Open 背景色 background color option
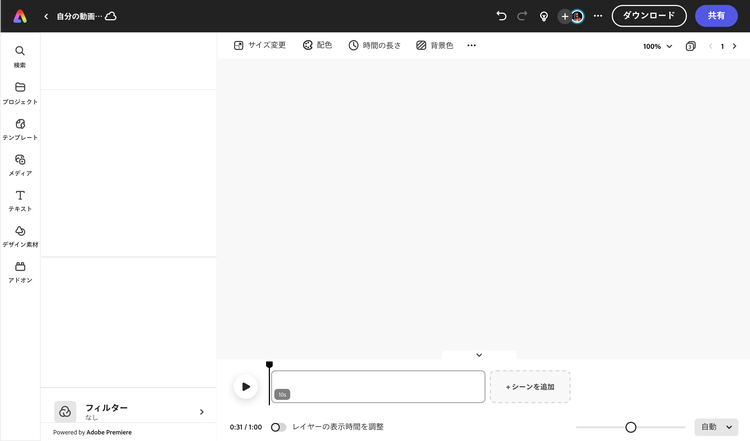Viewport: 750px width, 441px height. [434, 45]
